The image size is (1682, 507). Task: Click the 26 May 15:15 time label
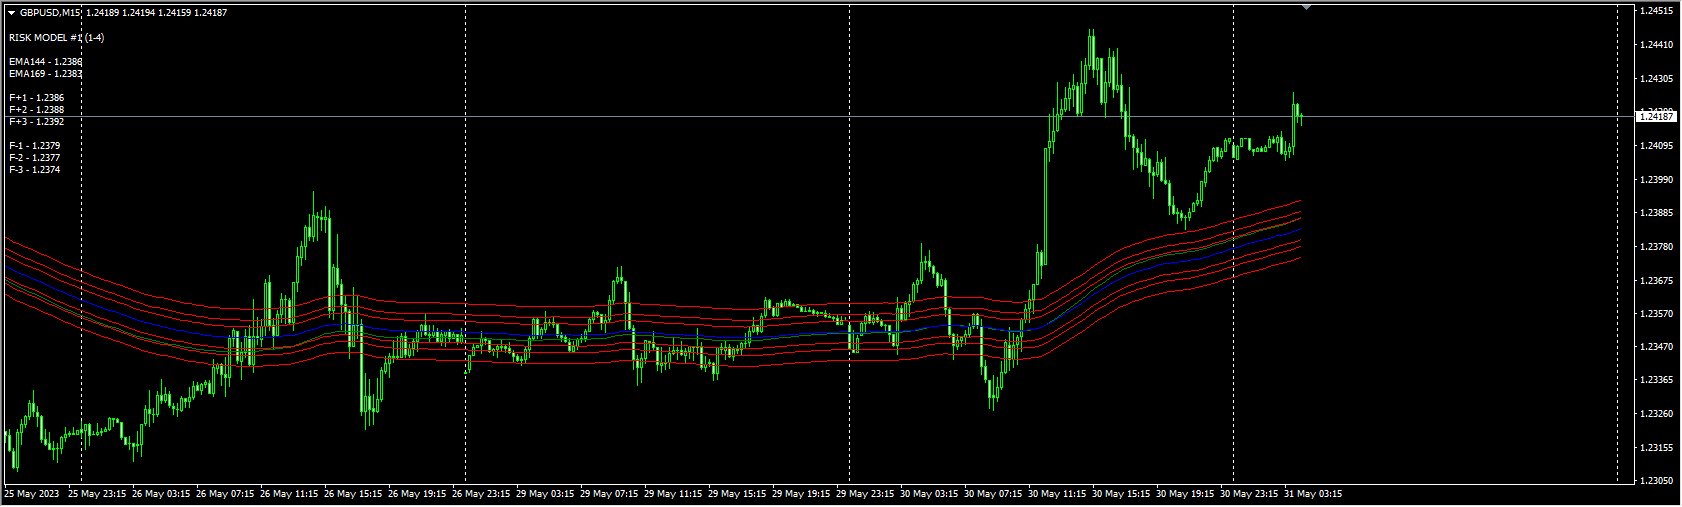pos(353,494)
